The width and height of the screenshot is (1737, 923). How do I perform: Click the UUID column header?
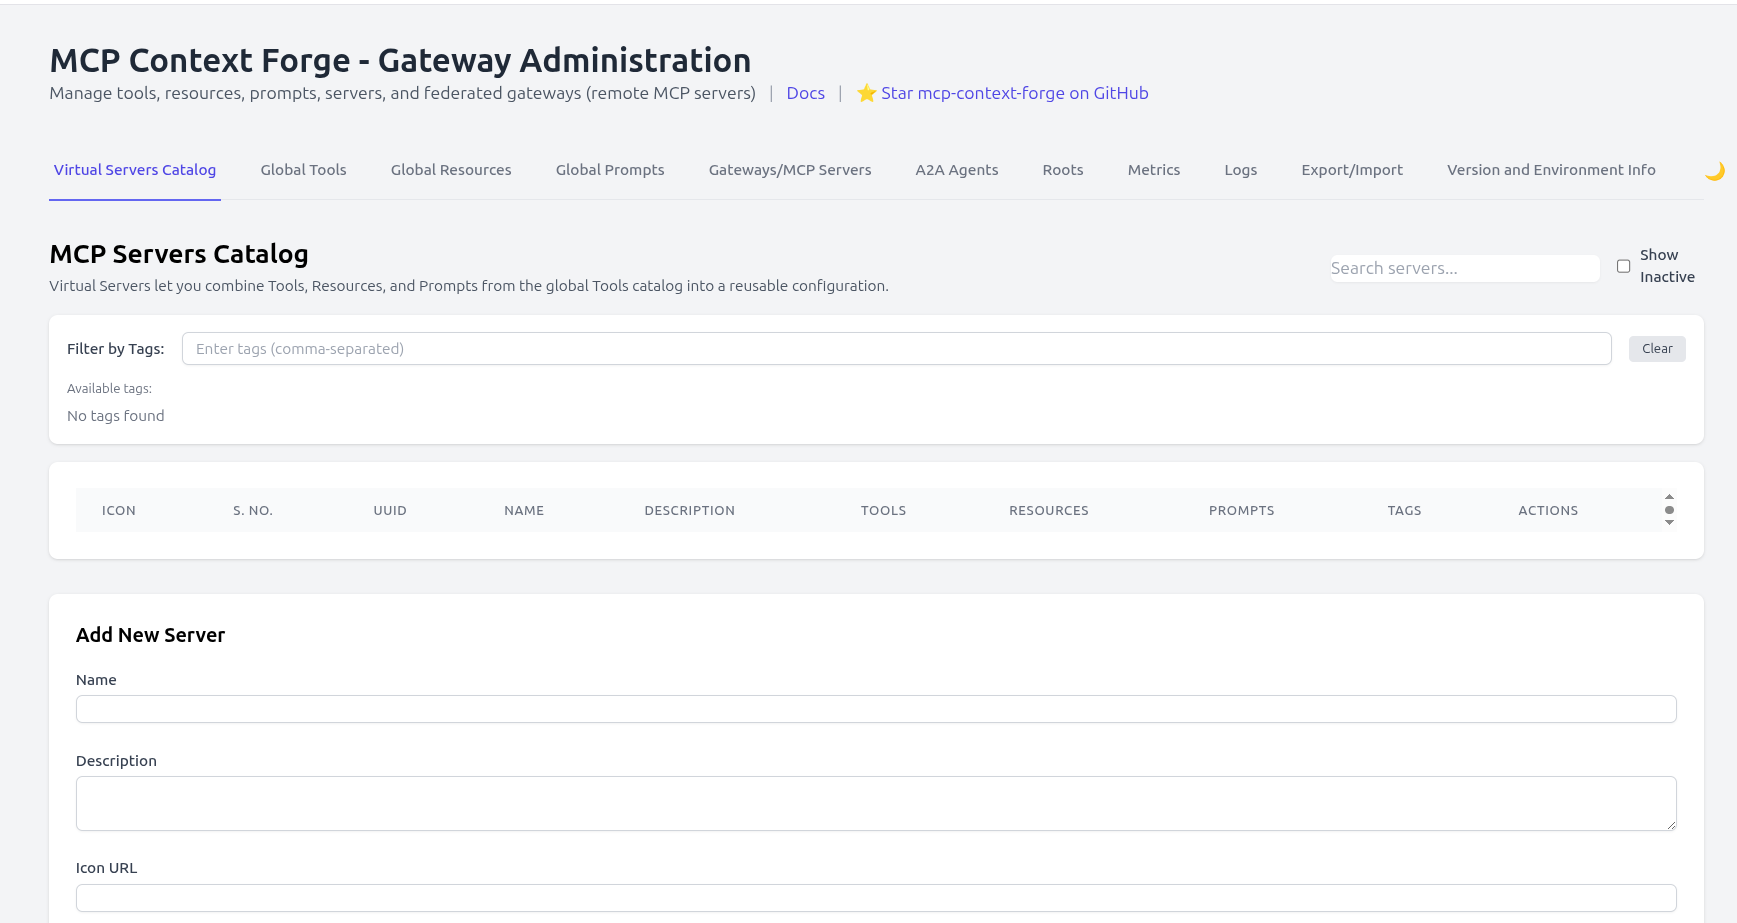coord(390,510)
